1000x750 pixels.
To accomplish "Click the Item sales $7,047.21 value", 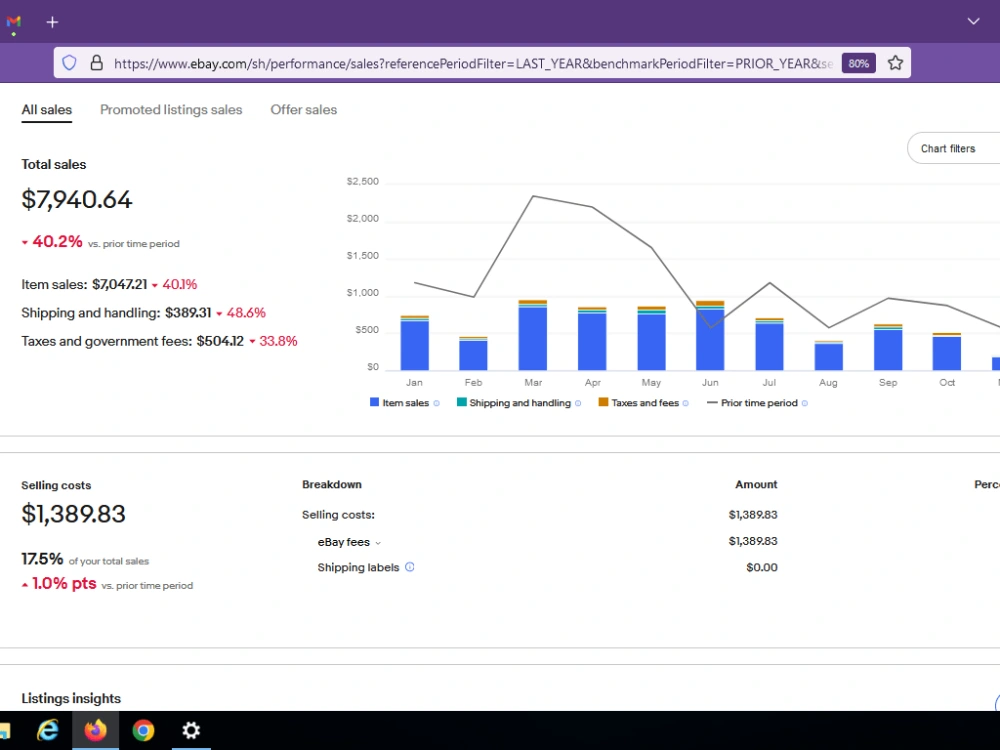I will coord(119,284).
